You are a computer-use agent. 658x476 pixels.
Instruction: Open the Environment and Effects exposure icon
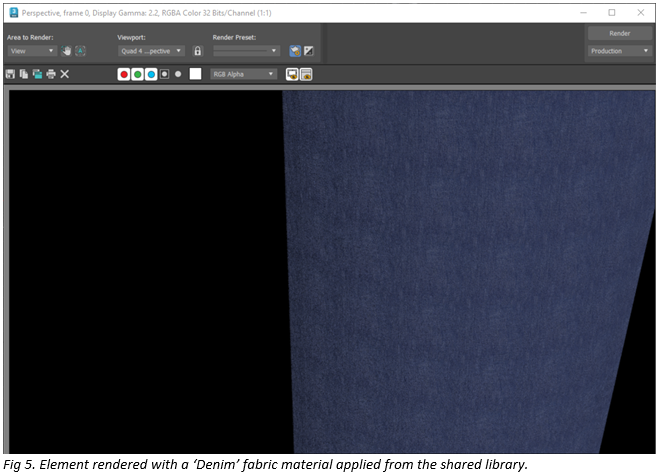click(308, 51)
